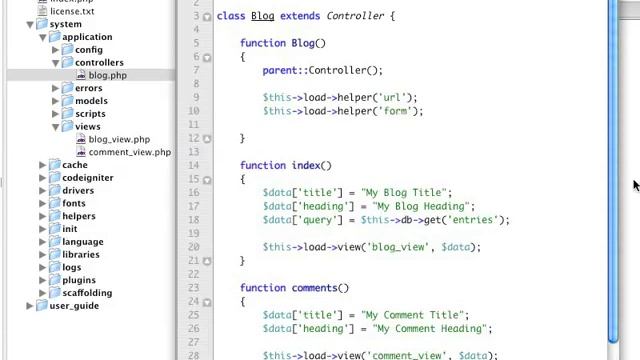This screenshot has height=360, width=640.
Task: Click the fonts folder icon
Action: point(55,203)
